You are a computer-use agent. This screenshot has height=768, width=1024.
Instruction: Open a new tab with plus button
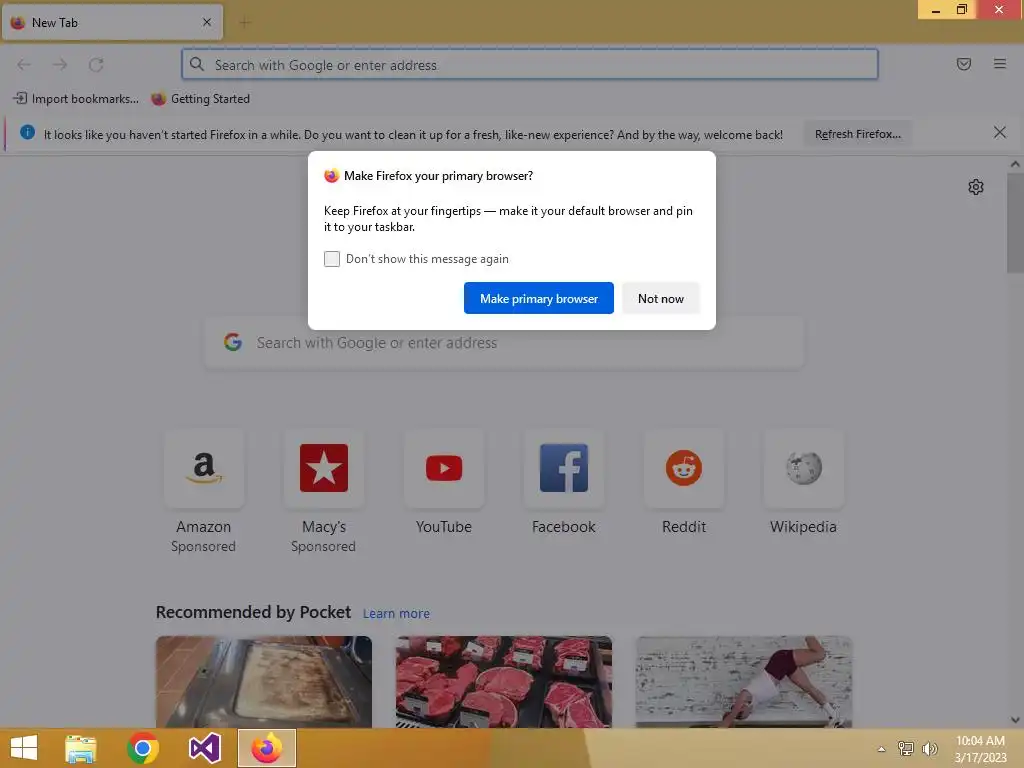(x=244, y=23)
